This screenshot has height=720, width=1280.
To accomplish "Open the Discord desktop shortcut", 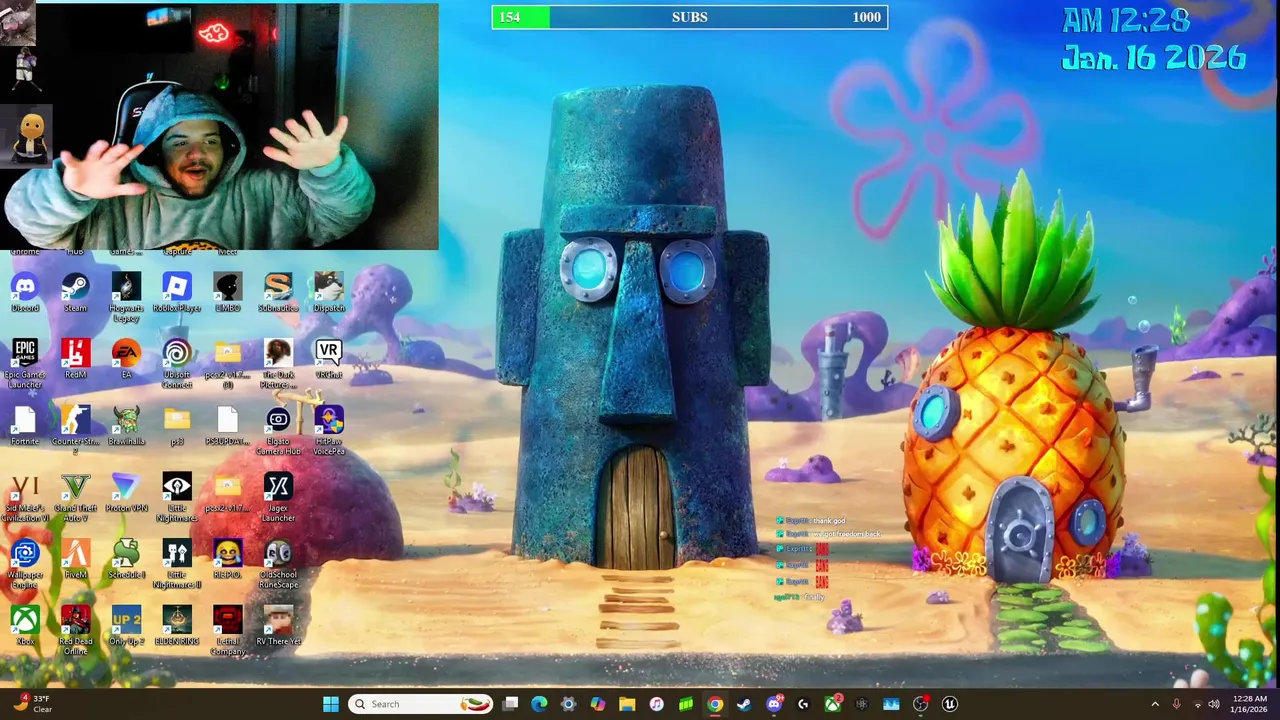I will coord(25,292).
